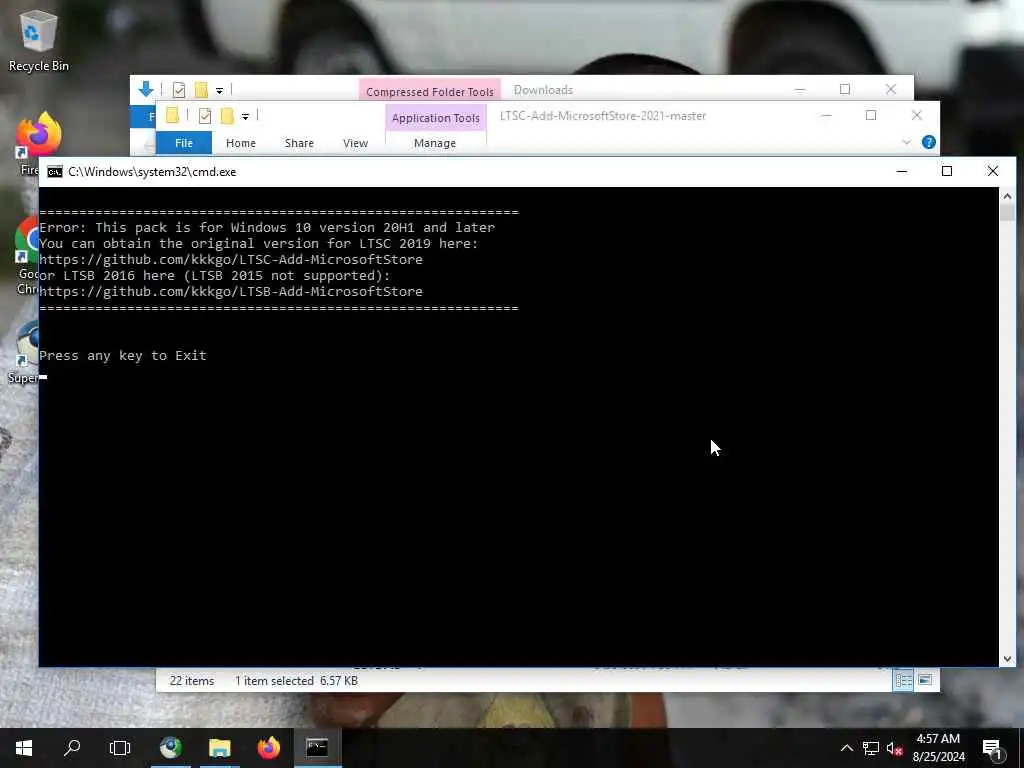Switch to Details view in Explorer status bar

click(903, 680)
